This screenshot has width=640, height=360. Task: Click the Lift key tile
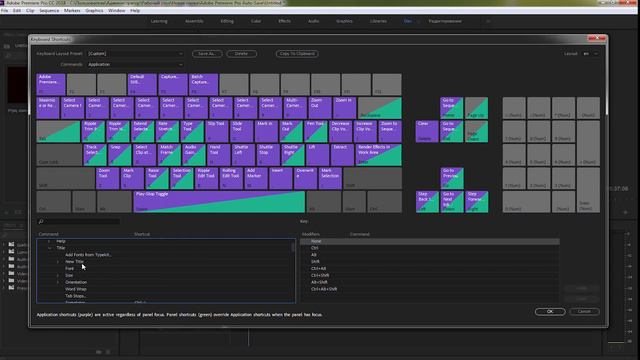point(317,155)
